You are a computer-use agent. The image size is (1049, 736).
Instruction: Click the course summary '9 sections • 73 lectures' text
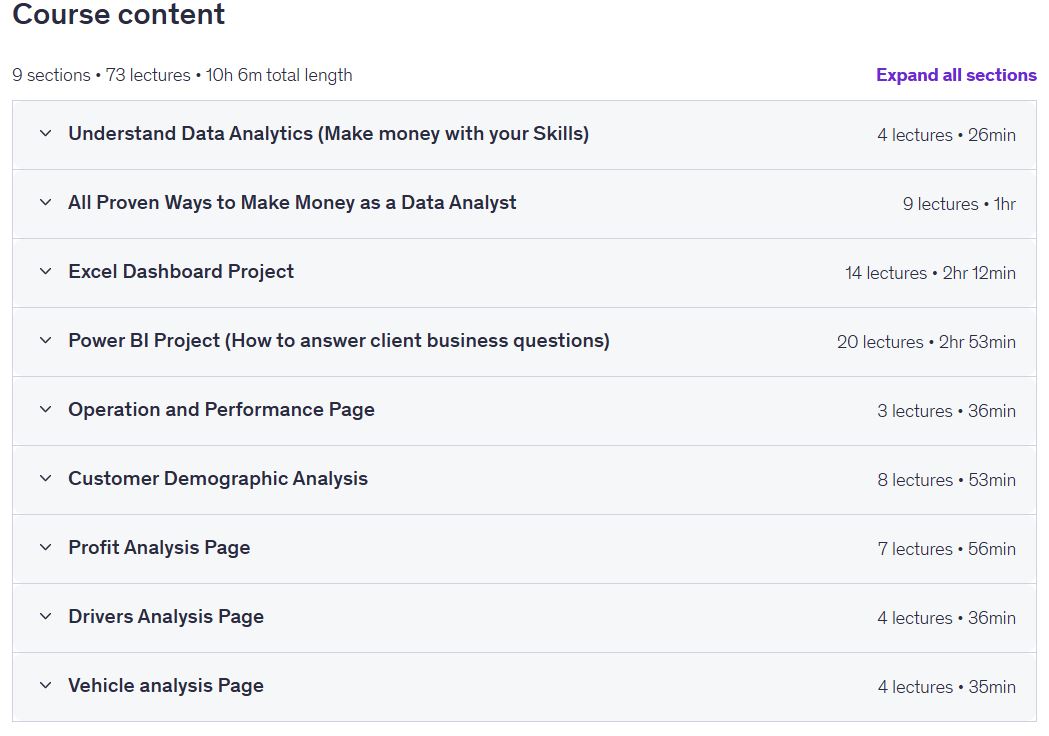tap(101, 75)
